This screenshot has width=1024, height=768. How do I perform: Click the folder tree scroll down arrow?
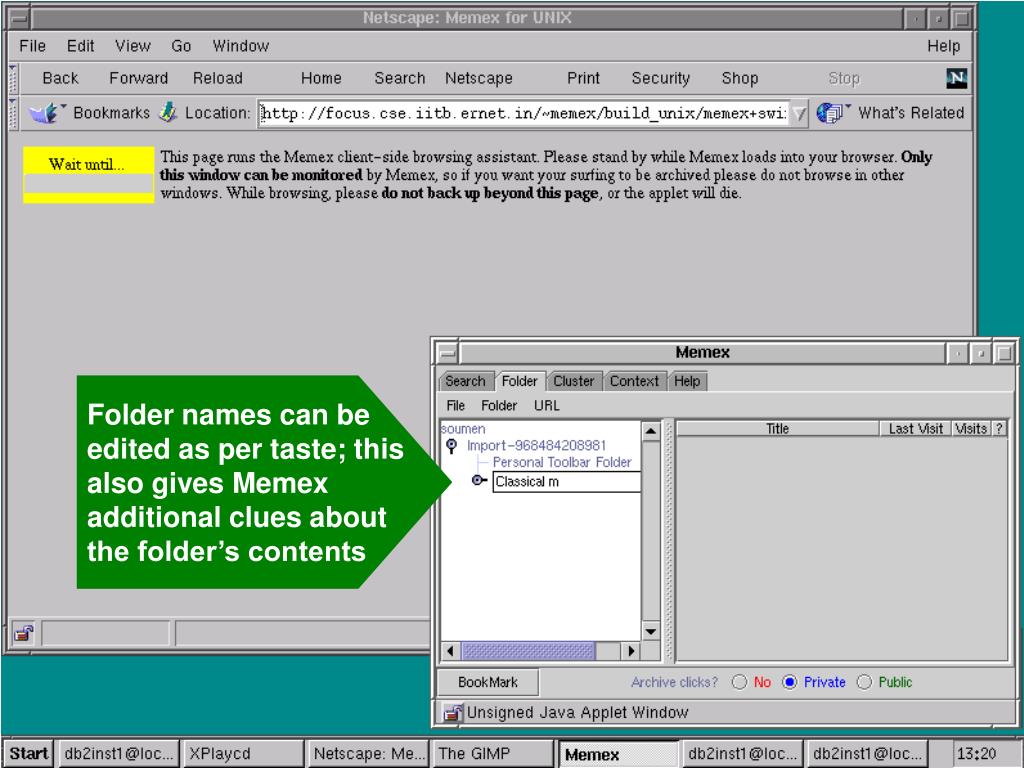click(x=651, y=632)
